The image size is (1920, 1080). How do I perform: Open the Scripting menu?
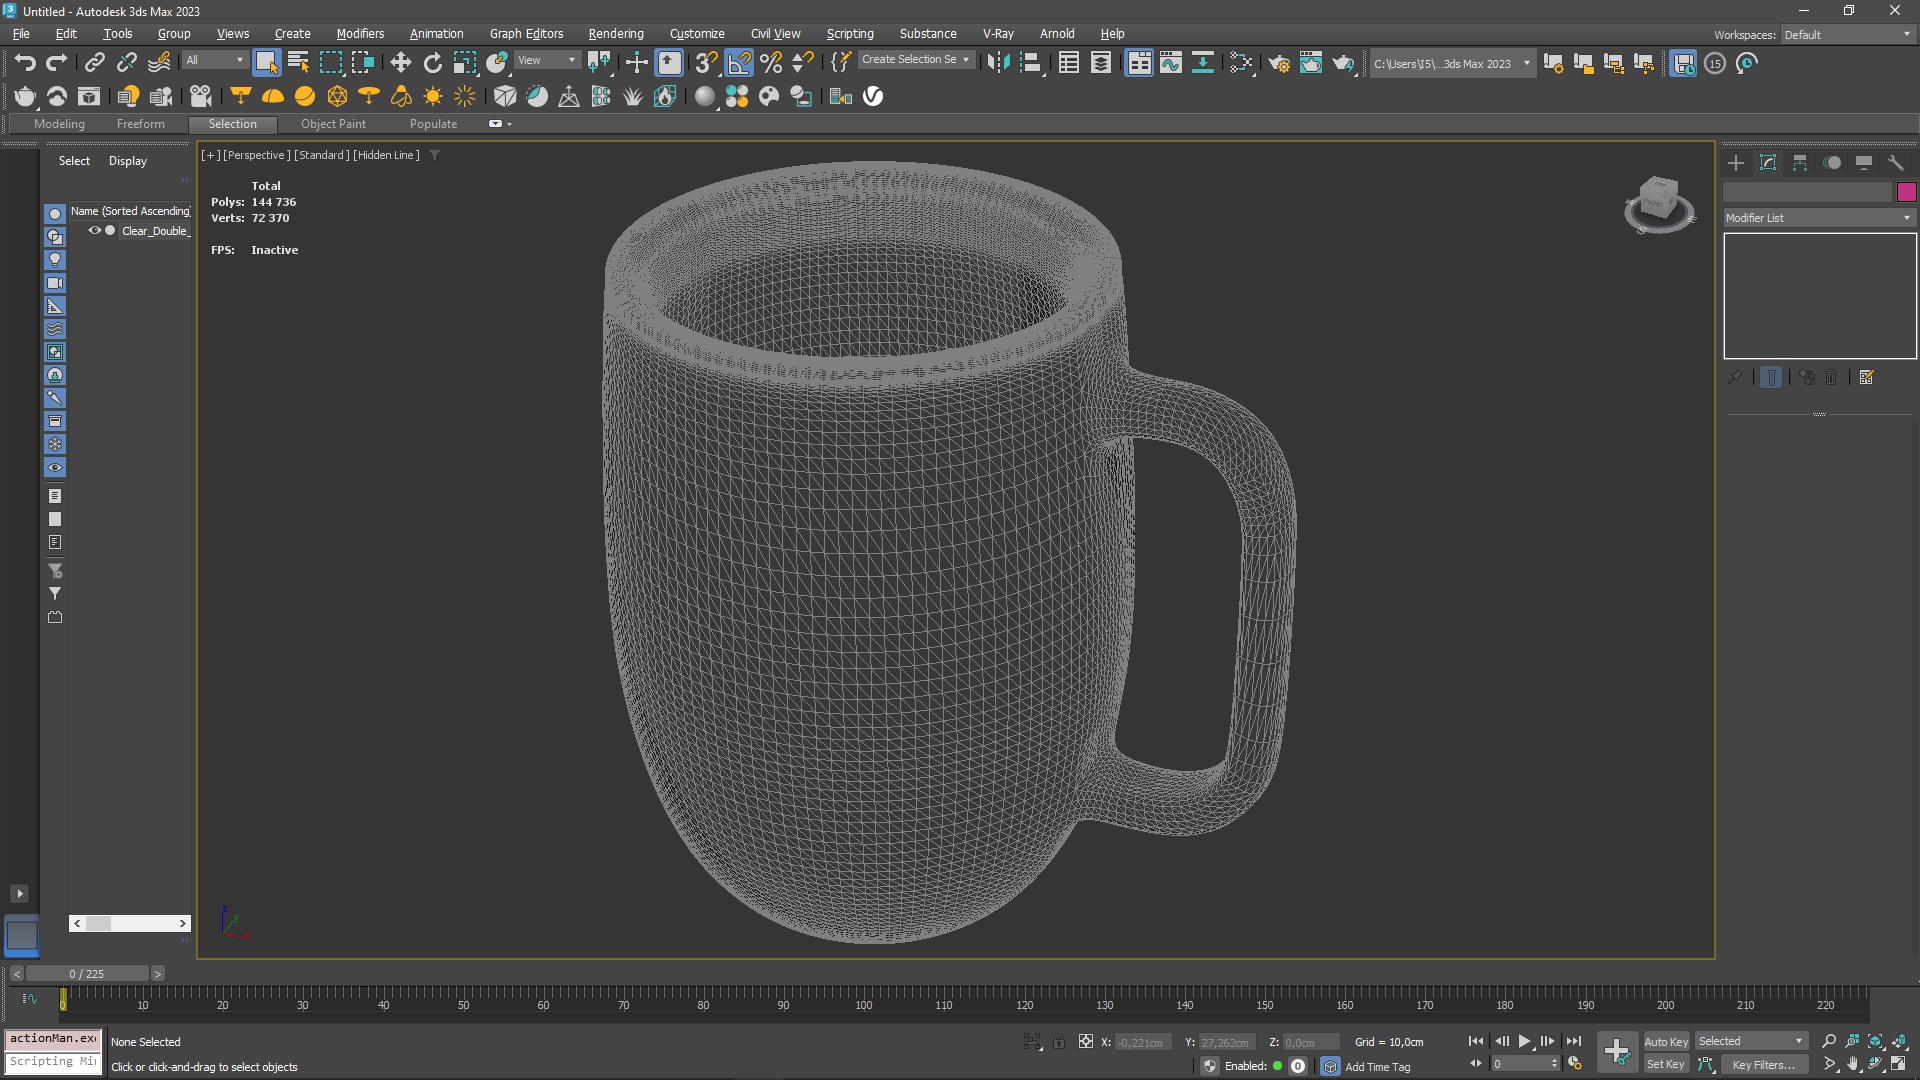click(850, 34)
